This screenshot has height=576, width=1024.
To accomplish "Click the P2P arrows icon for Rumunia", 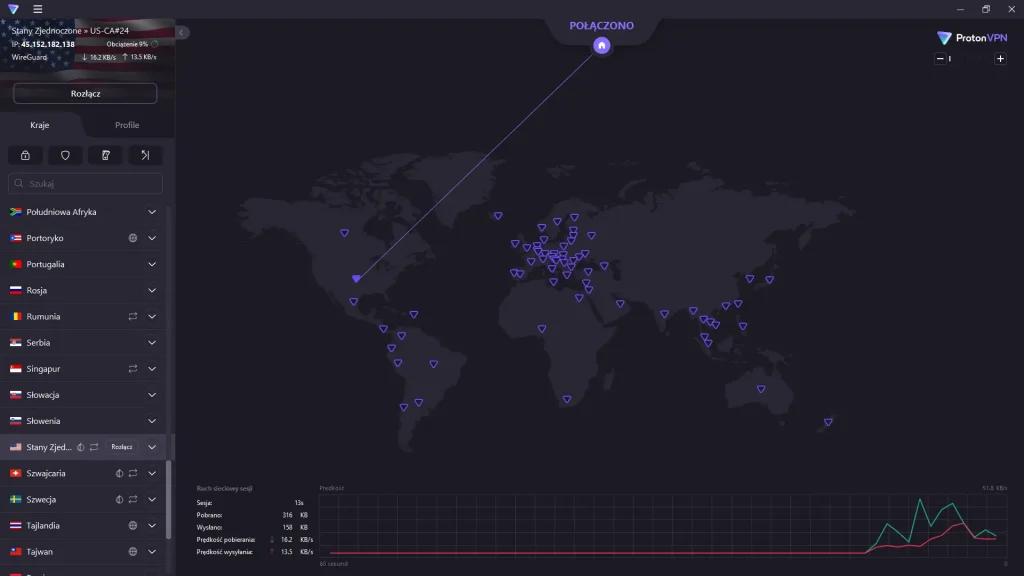I will click(133, 316).
